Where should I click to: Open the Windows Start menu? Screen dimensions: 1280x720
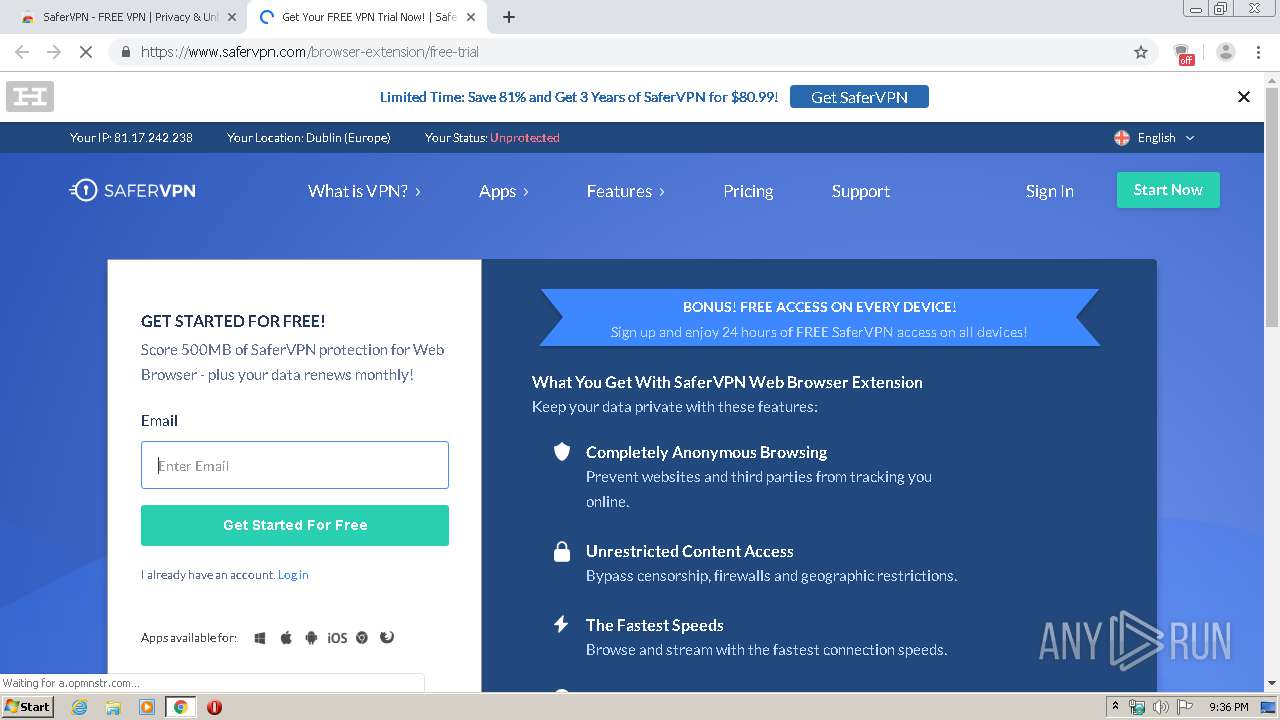point(27,707)
